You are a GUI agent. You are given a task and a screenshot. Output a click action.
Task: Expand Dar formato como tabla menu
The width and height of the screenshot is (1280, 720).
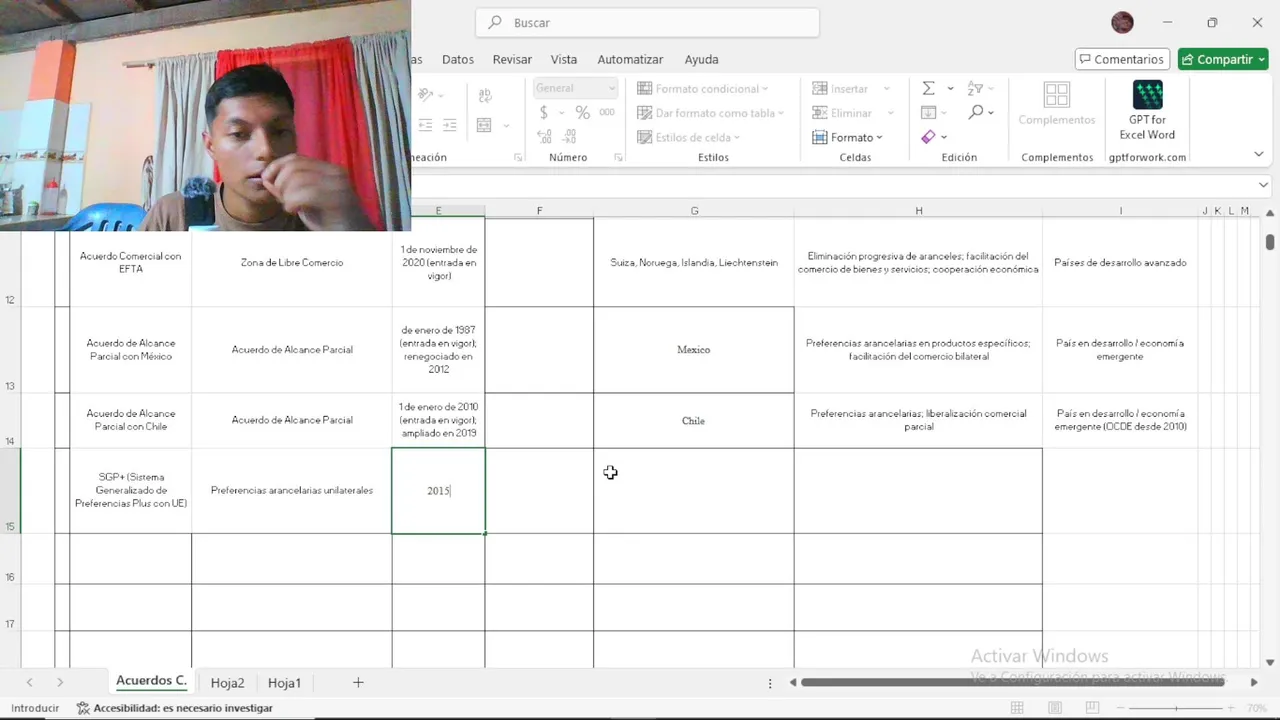click(711, 113)
